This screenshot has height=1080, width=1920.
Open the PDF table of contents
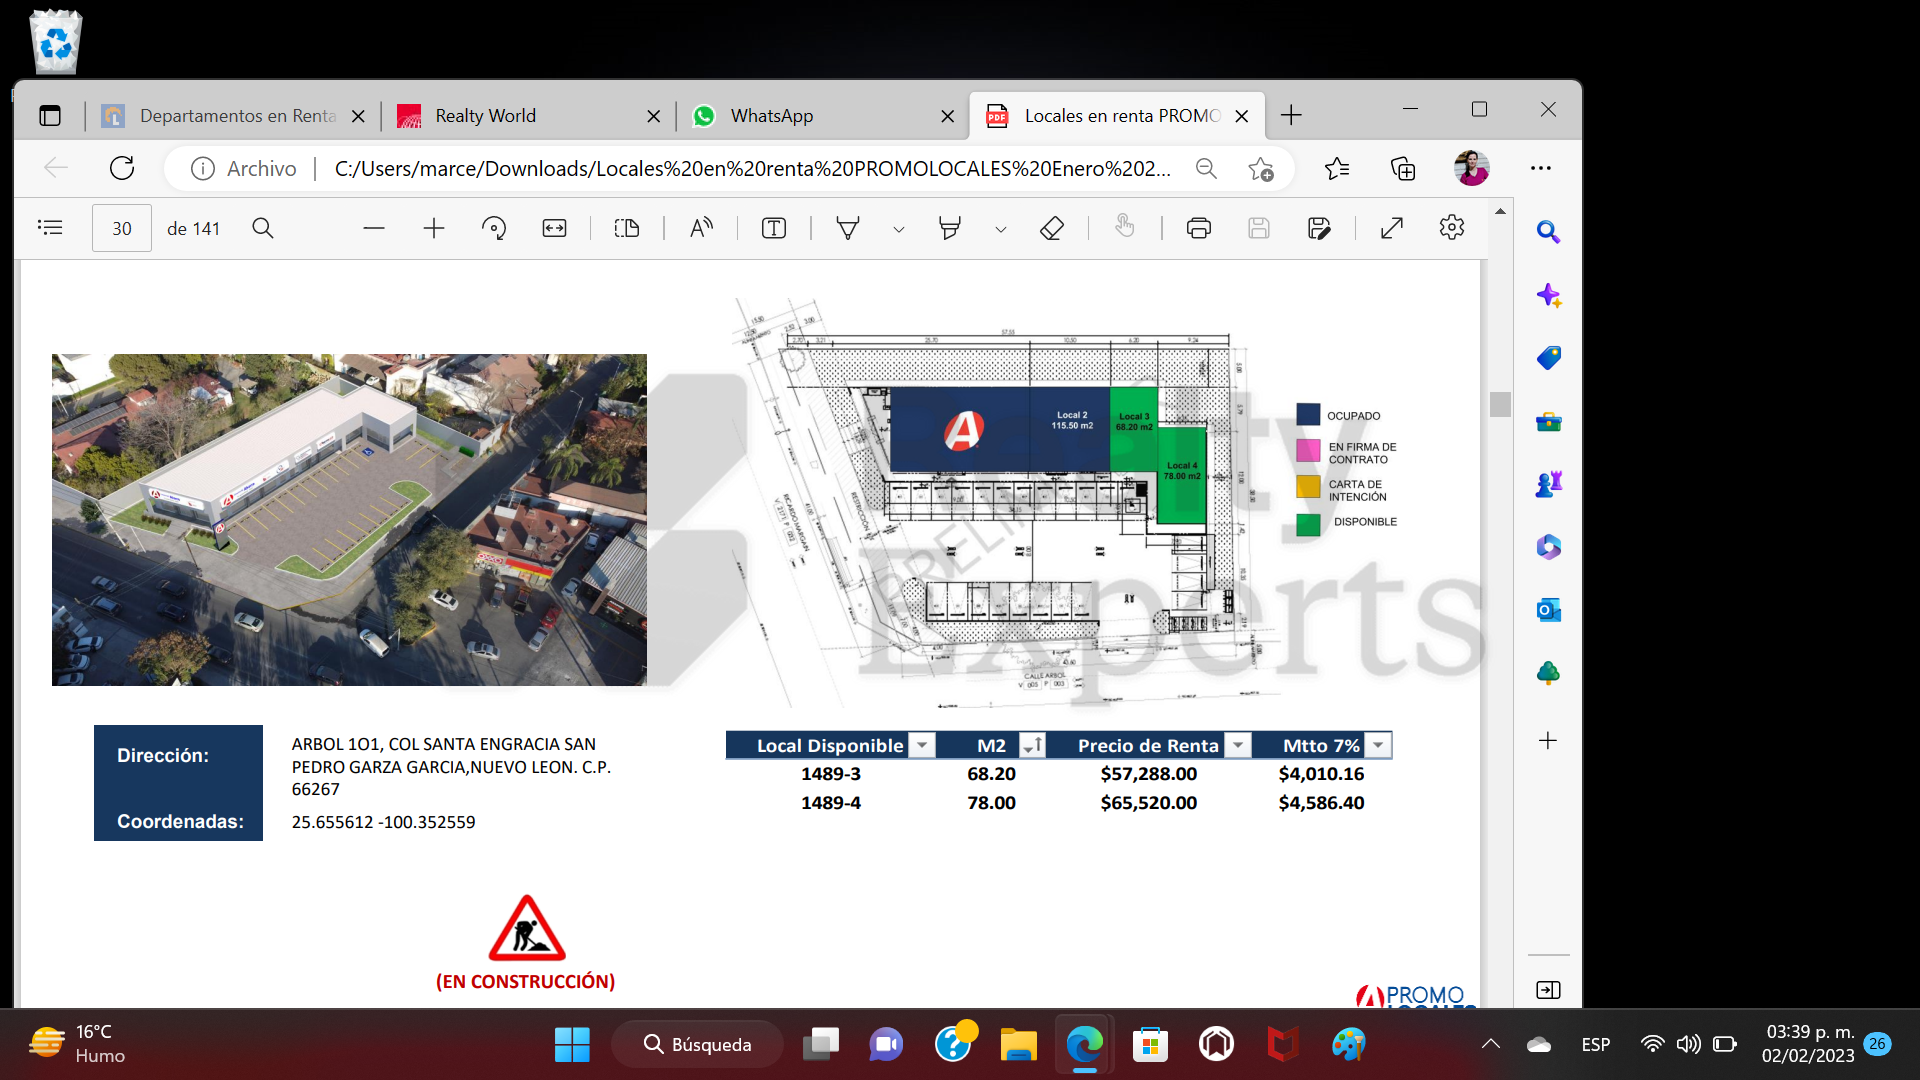click(x=50, y=228)
